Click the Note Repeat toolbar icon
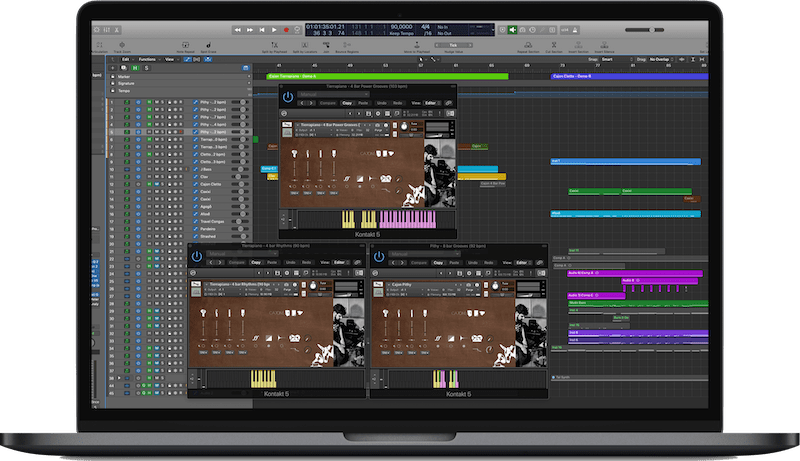The width and height of the screenshot is (800, 461). pos(185,46)
